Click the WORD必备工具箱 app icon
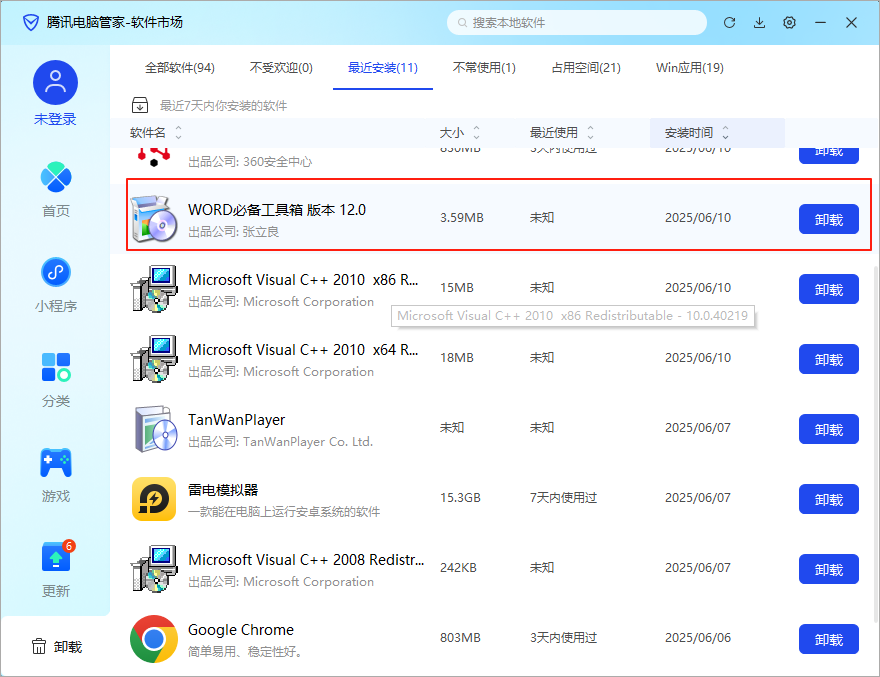 point(154,218)
